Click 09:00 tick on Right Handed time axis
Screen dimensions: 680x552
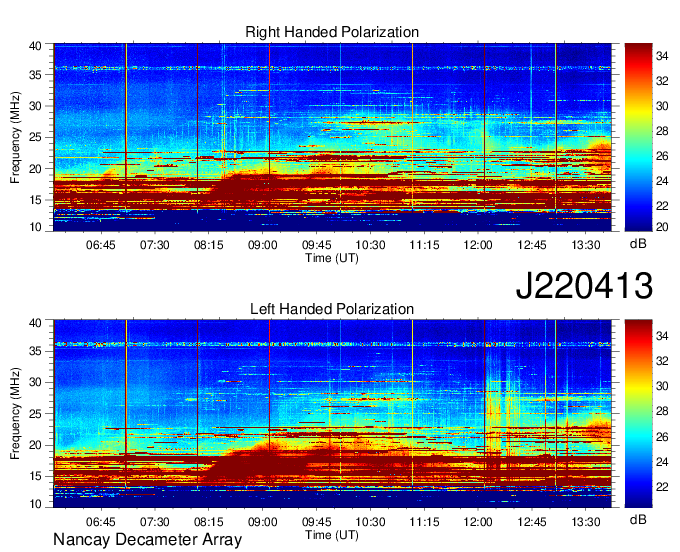262,245
